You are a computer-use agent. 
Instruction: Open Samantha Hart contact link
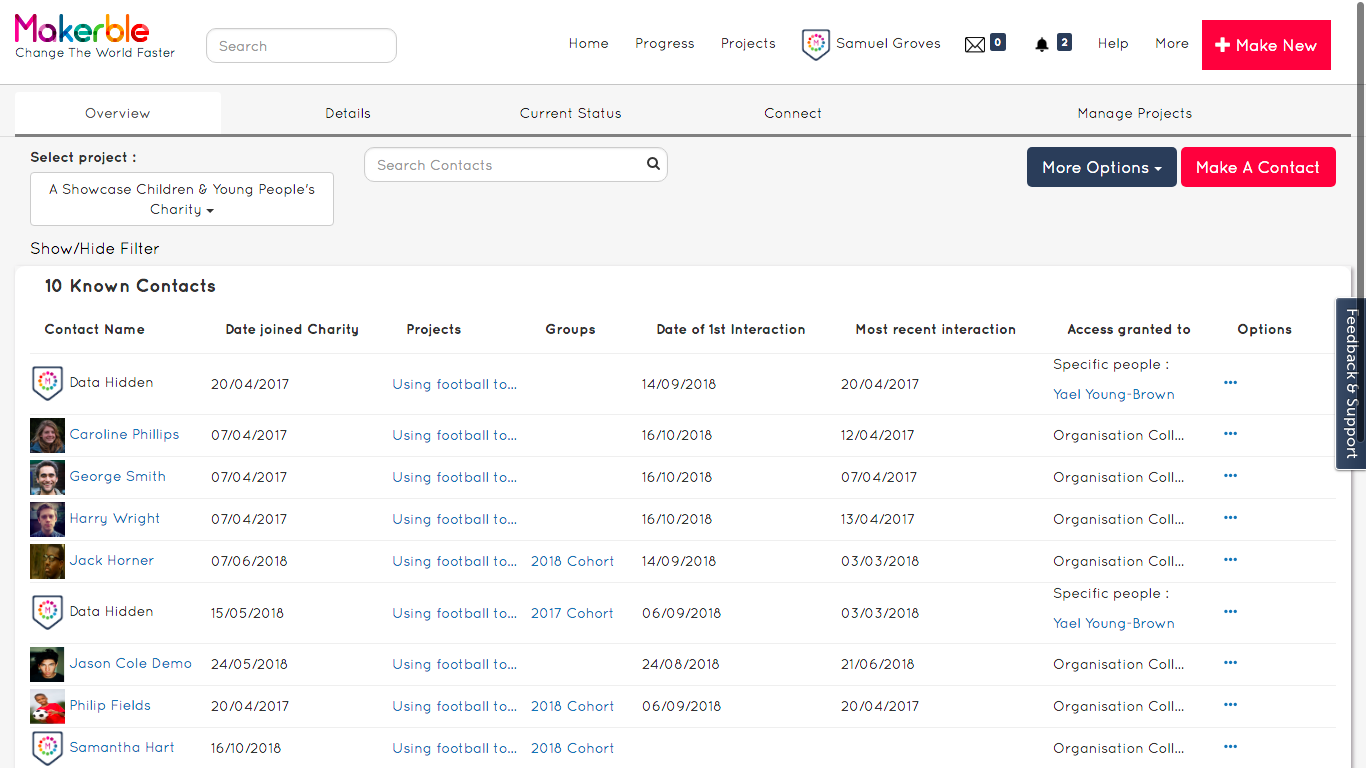[x=122, y=747]
